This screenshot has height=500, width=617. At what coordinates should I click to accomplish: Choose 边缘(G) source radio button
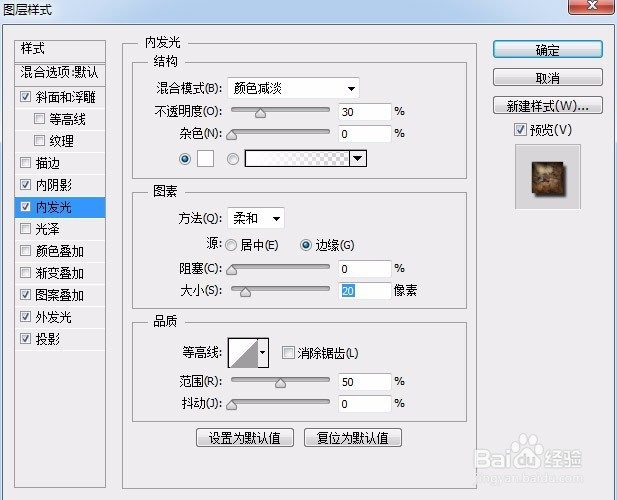click(x=305, y=245)
